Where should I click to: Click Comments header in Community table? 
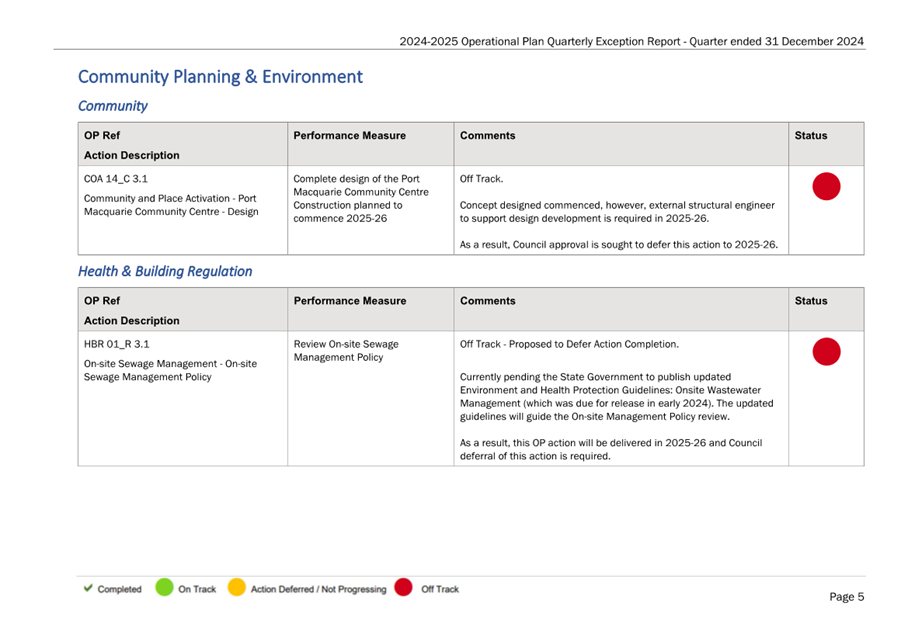tap(488, 135)
